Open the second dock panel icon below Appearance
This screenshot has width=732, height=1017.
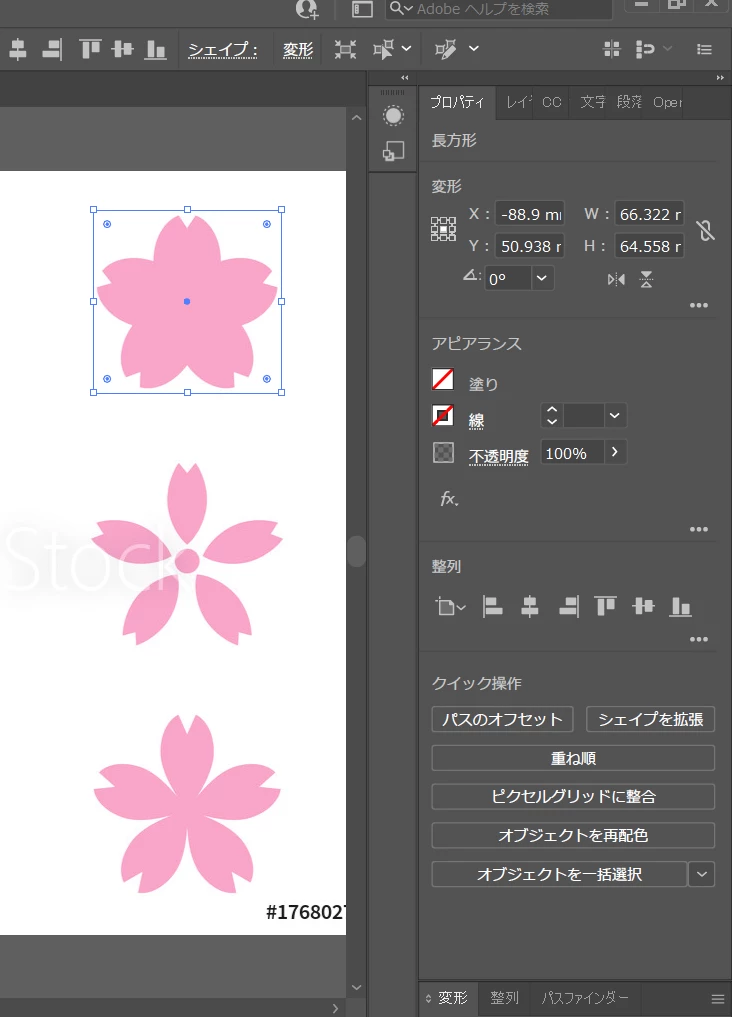[x=393, y=151]
